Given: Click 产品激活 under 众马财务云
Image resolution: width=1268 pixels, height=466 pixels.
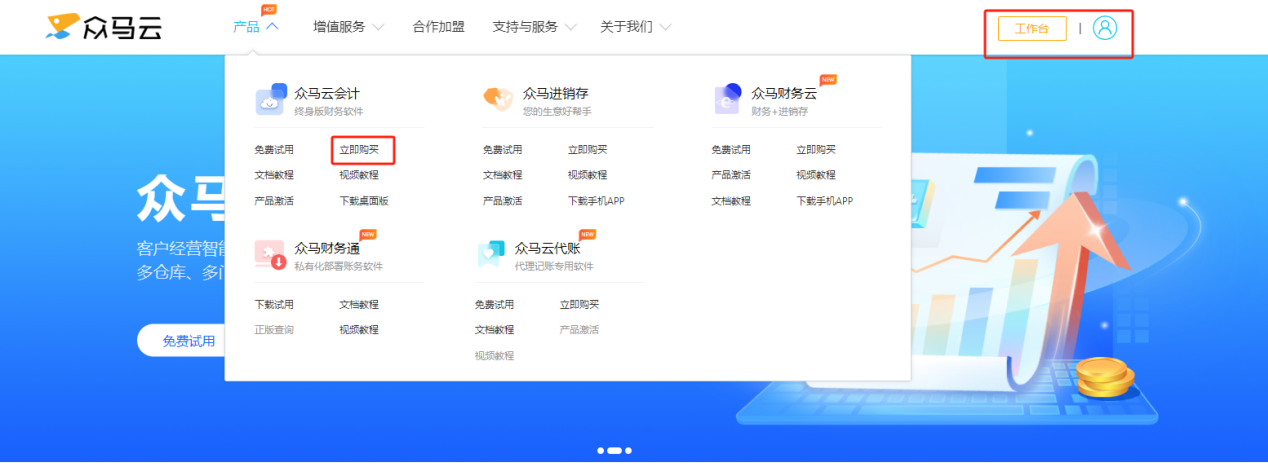Looking at the screenshot, I should tap(731, 175).
